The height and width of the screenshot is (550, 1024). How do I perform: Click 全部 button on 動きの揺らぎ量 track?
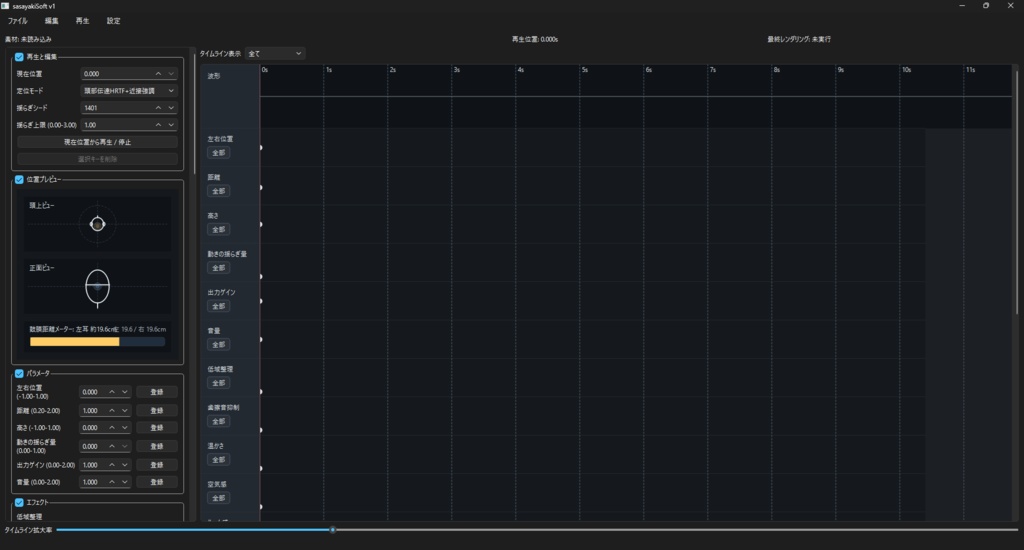tap(218, 268)
